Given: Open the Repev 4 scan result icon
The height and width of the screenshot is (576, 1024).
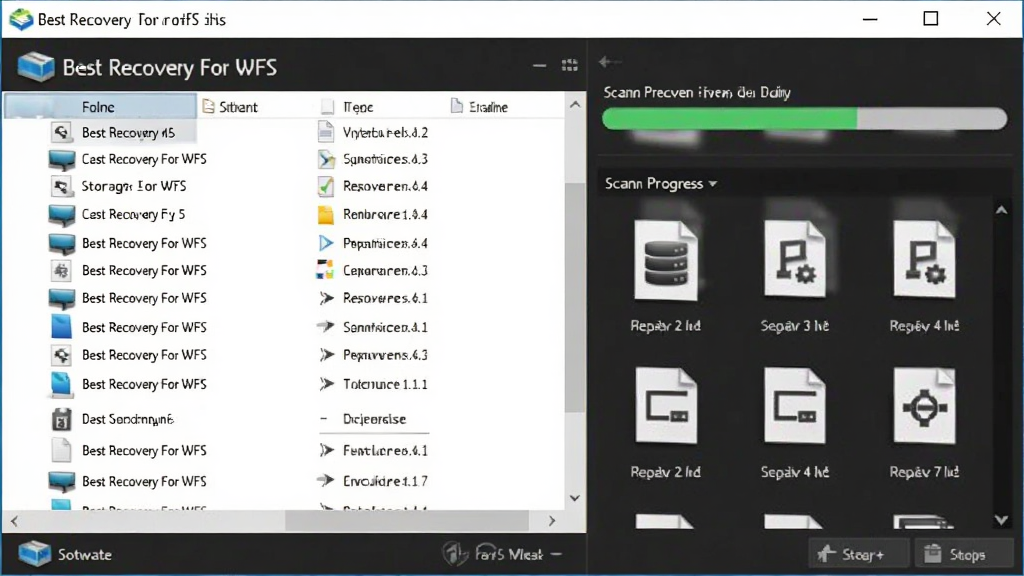Looking at the screenshot, I should (x=924, y=259).
